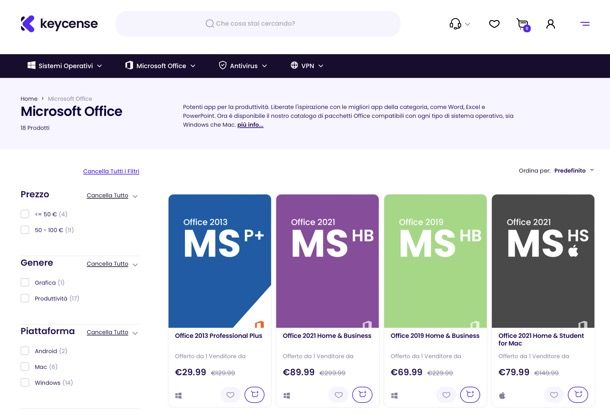Click the keycense logo
The width and height of the screenshot is (610, 413).
(x=59, y=24)
